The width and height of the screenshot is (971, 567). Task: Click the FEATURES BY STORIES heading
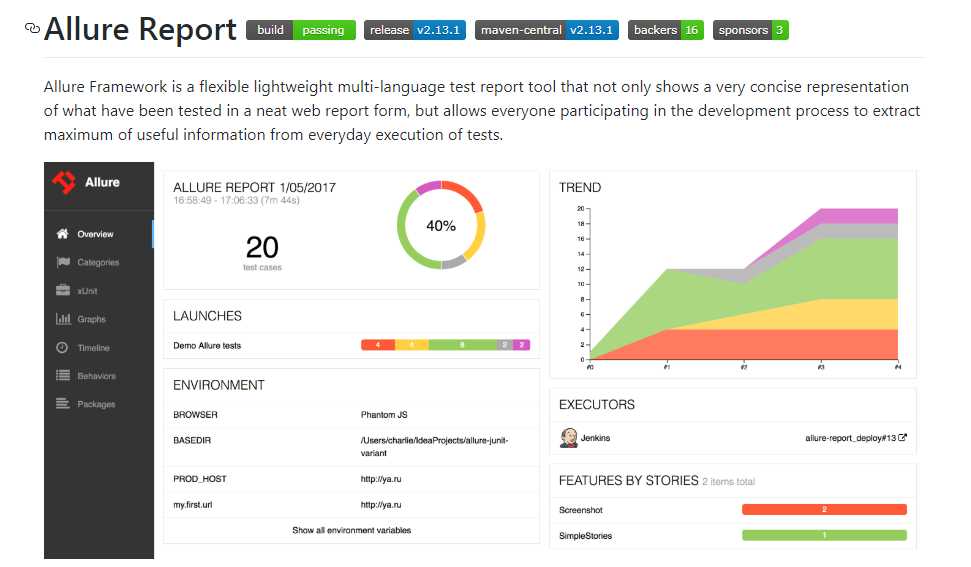click(x=629, y=480)
